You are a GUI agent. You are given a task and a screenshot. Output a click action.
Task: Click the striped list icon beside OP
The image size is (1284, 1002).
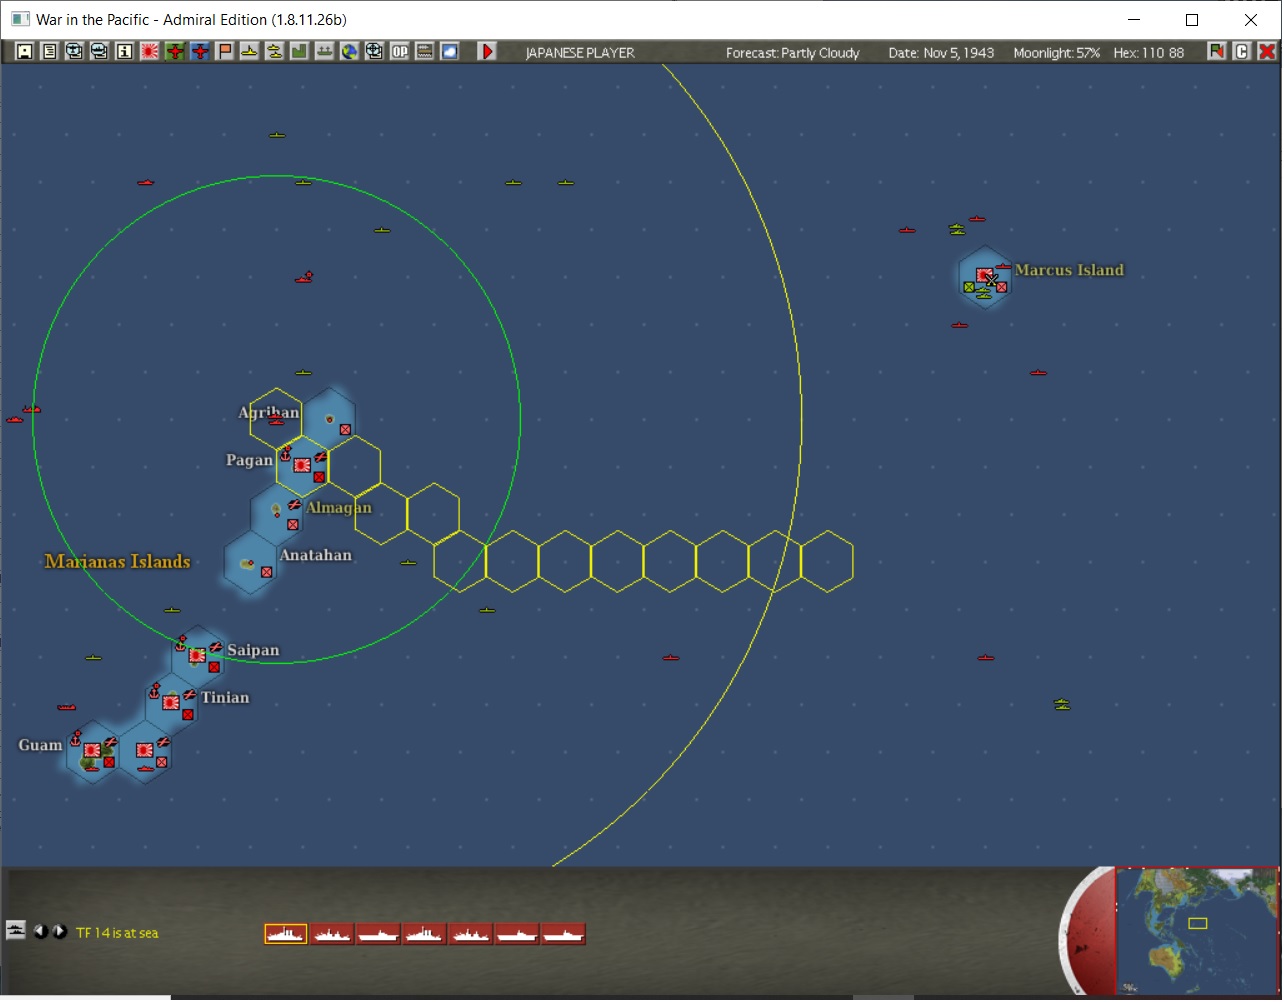point(424,52)
